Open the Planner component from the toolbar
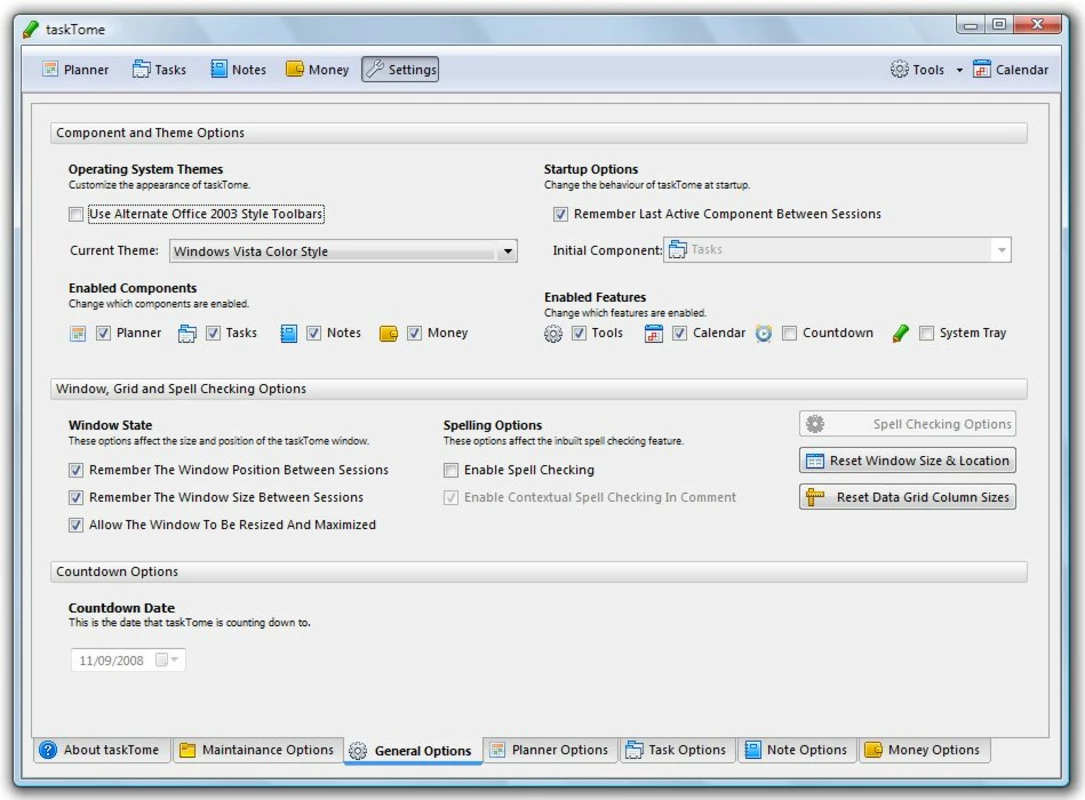Screen dimensions: 1085x800 [76, 69]
